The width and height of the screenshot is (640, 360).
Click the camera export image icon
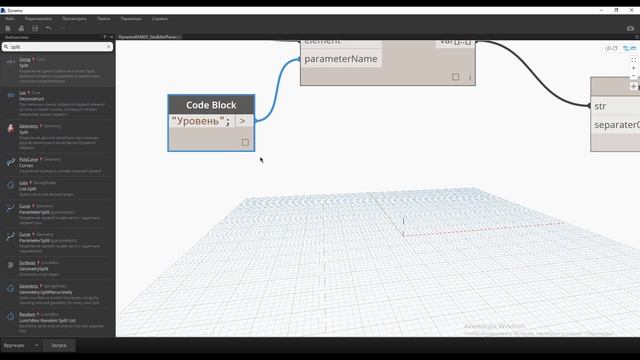point(630,28)
